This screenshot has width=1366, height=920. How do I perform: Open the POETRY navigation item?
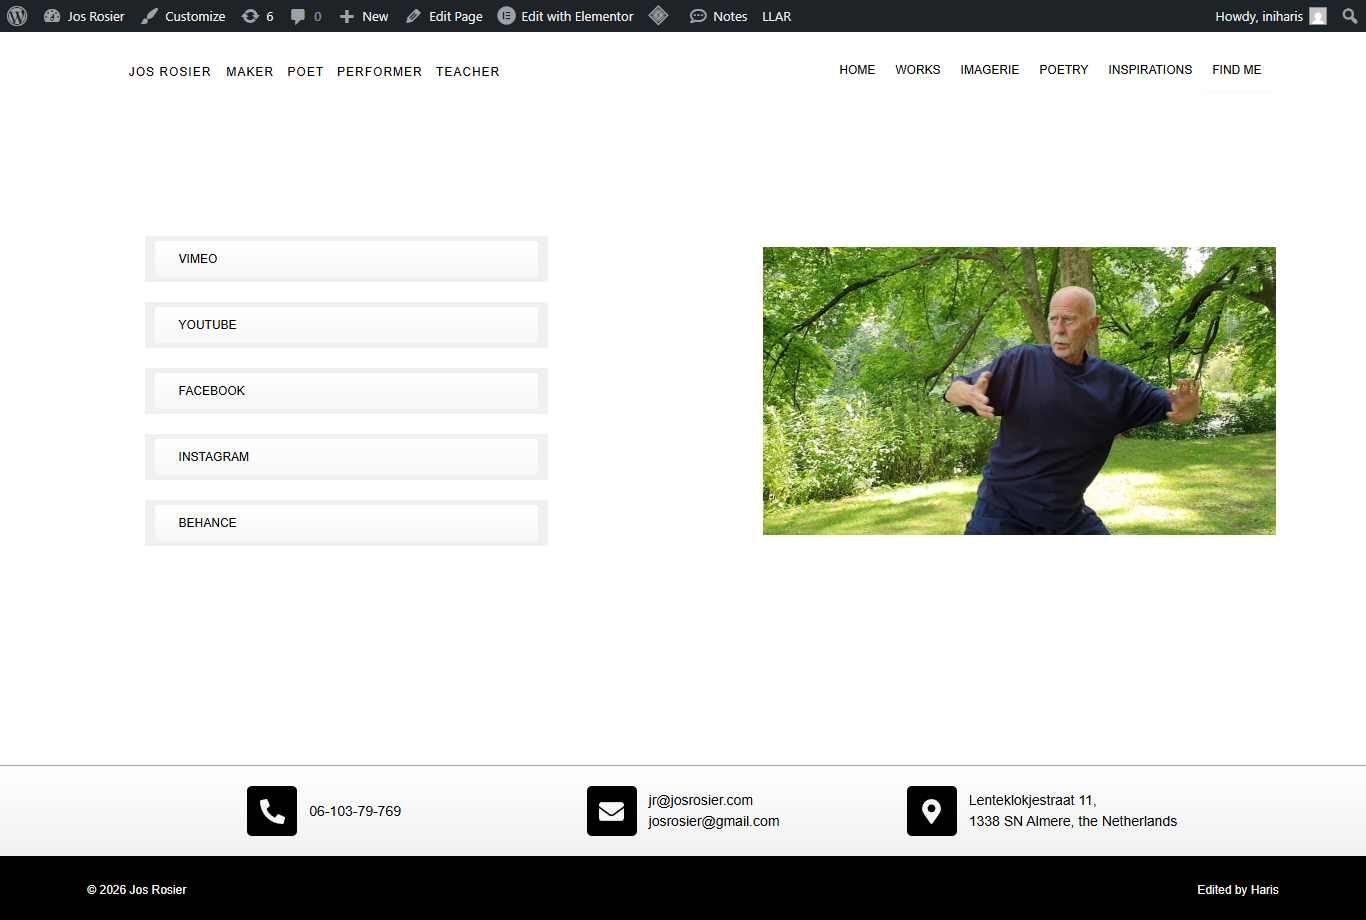(1063, 70)
